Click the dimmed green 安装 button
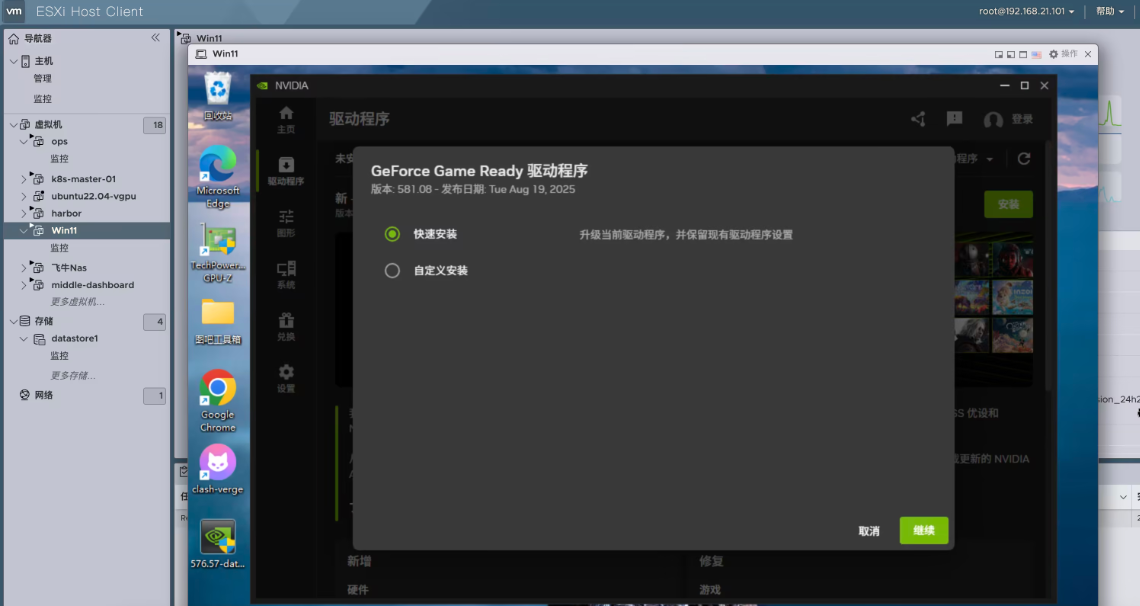The image size is (1140, 606). pos(1008,205)
